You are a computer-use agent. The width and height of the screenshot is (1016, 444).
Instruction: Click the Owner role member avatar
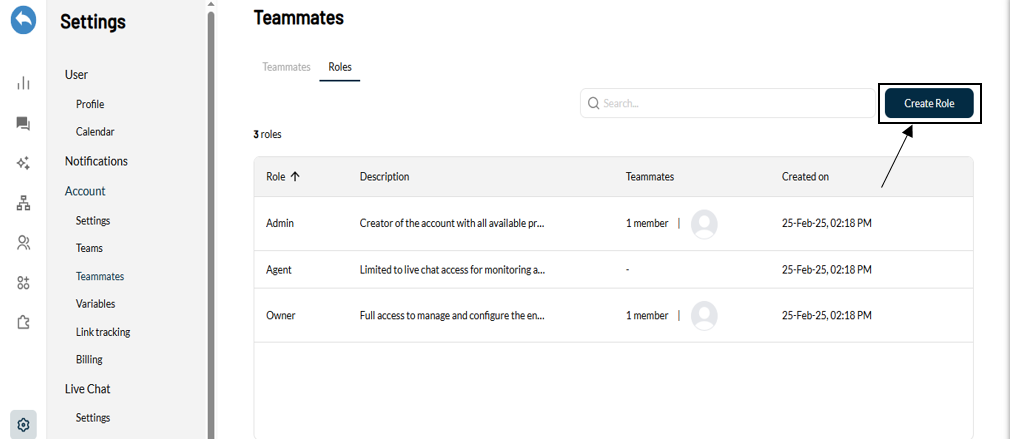[704, 316]
